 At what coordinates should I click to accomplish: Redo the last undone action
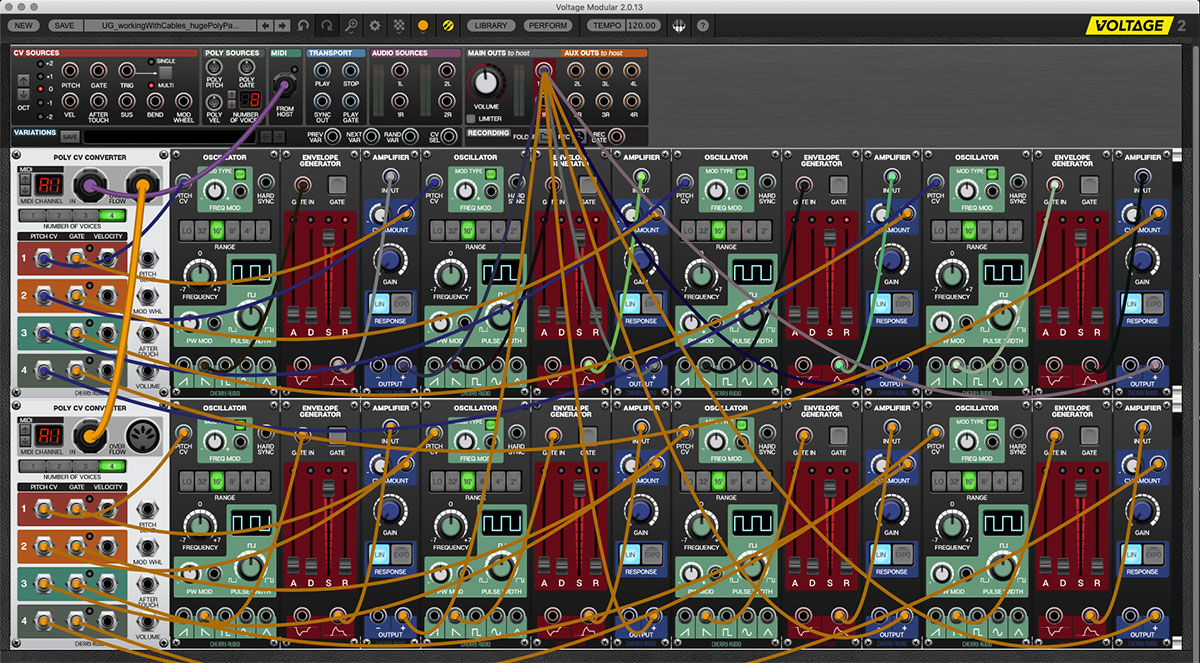tap(328, 25)
